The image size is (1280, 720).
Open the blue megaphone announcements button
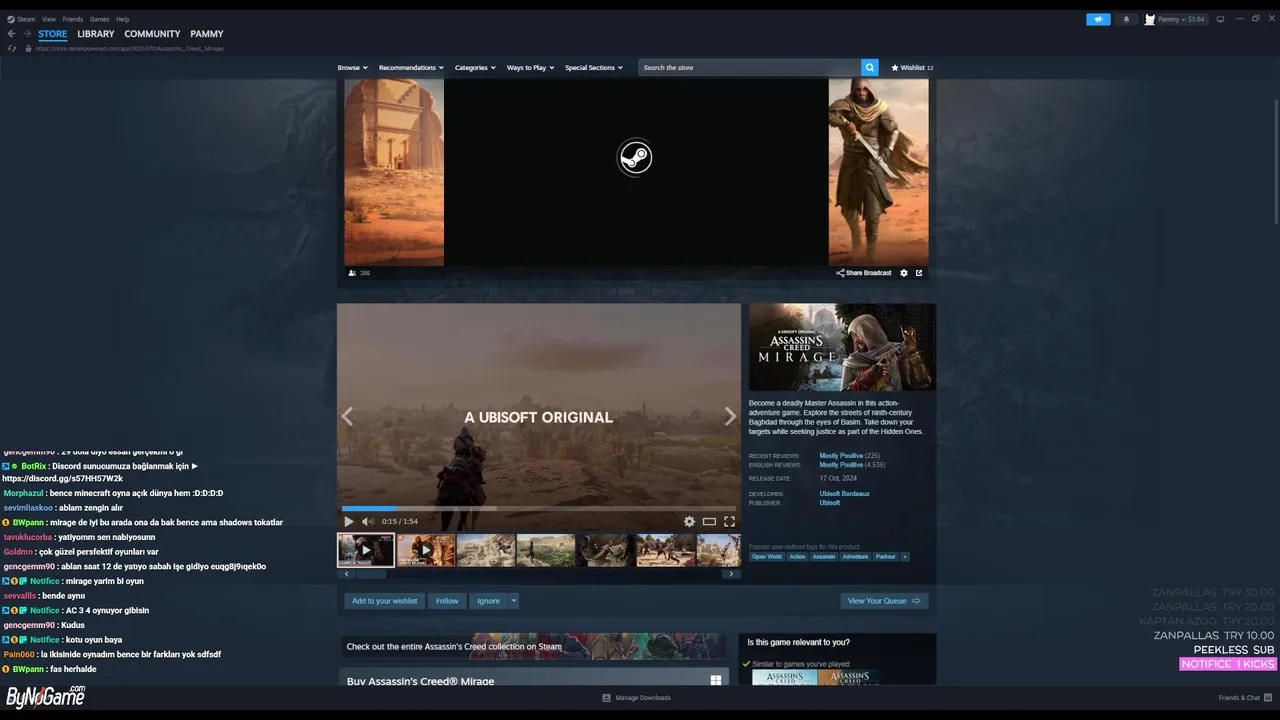click(1098, 19)
